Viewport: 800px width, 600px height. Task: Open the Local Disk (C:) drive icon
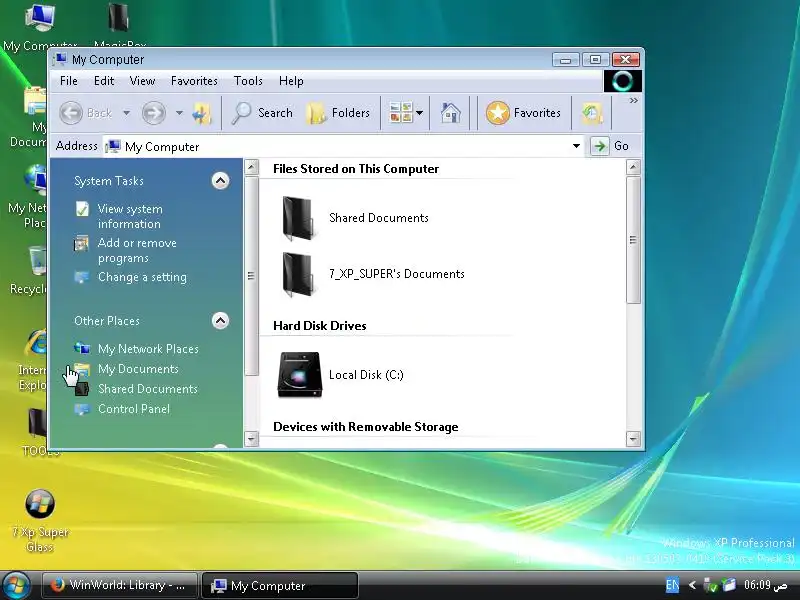(299, 374)
